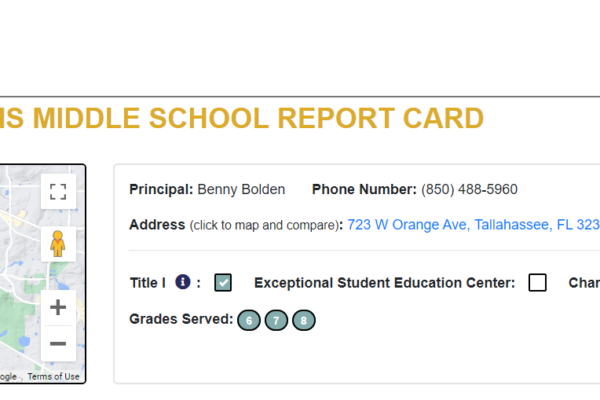Click the Grades Served label
Screen dimensions: 600x400
pyautogui.click(x=181, y=319)
